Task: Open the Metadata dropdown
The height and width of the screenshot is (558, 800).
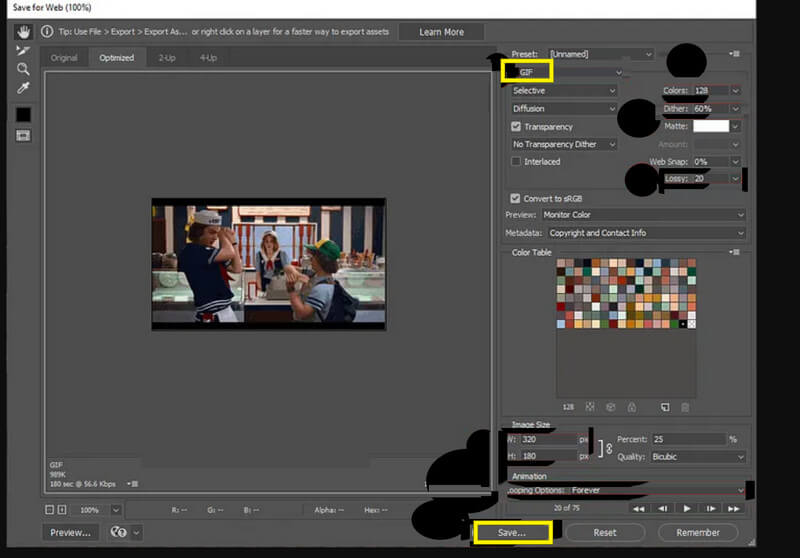Action: (646, 233)
